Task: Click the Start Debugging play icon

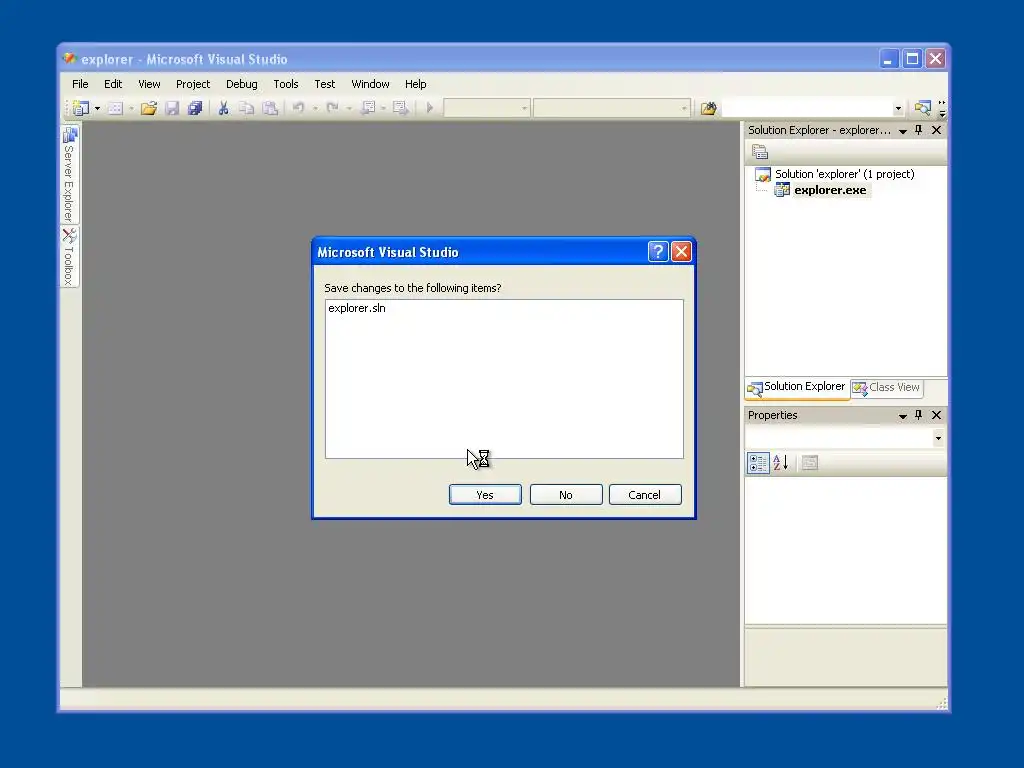Action: (x=430, y=108)
